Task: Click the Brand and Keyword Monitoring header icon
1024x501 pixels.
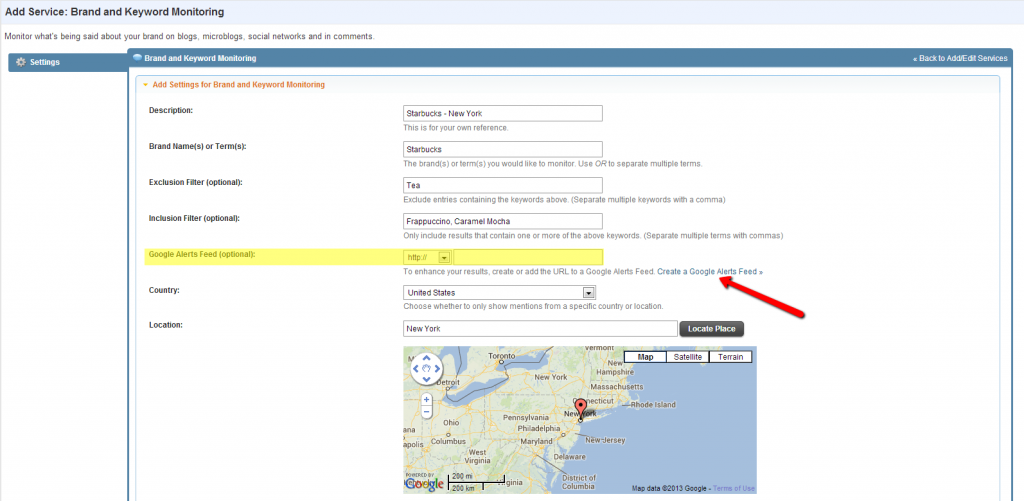Action: tap(137, 58)
